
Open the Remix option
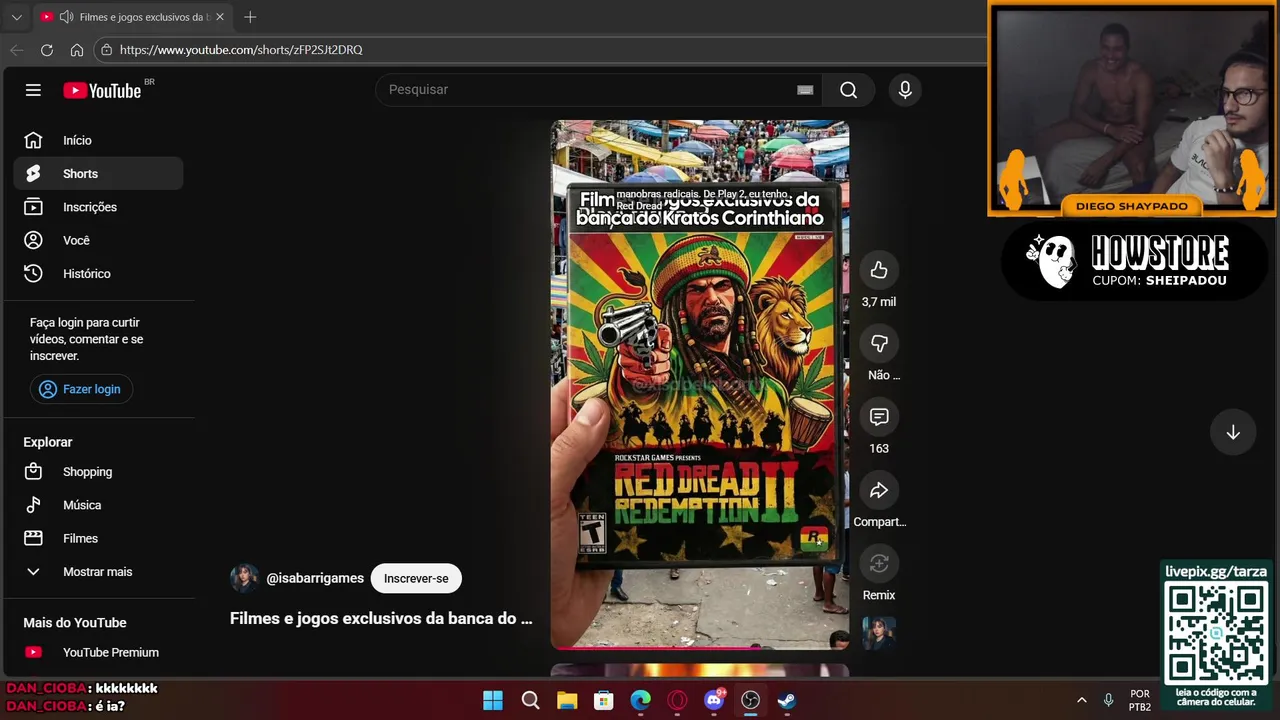(x=879, y=563)
